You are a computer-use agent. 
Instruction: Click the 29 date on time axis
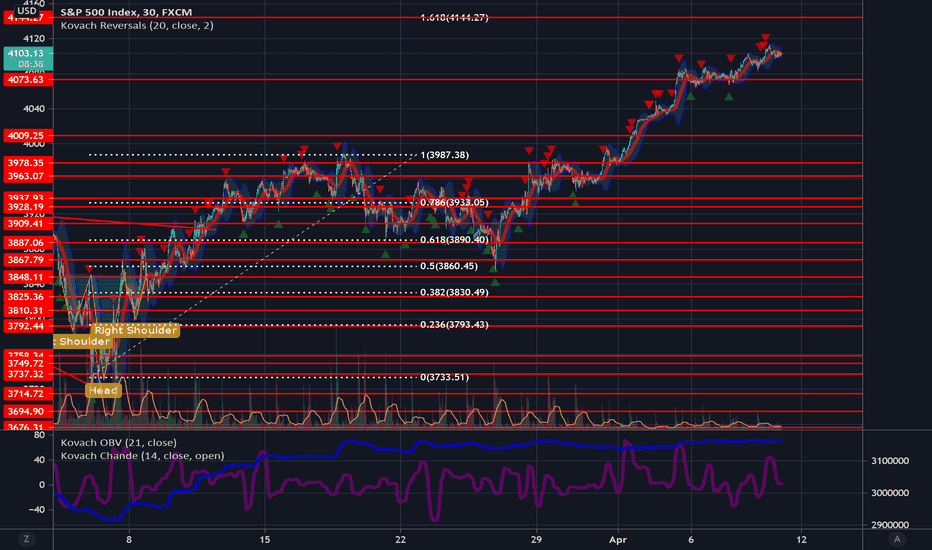[x=536, y=540]
